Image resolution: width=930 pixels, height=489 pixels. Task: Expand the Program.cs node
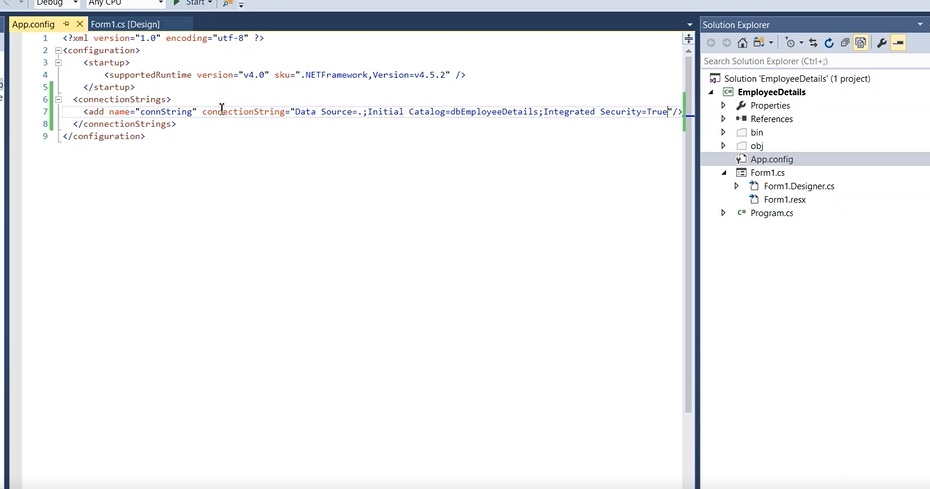point(723,212)
